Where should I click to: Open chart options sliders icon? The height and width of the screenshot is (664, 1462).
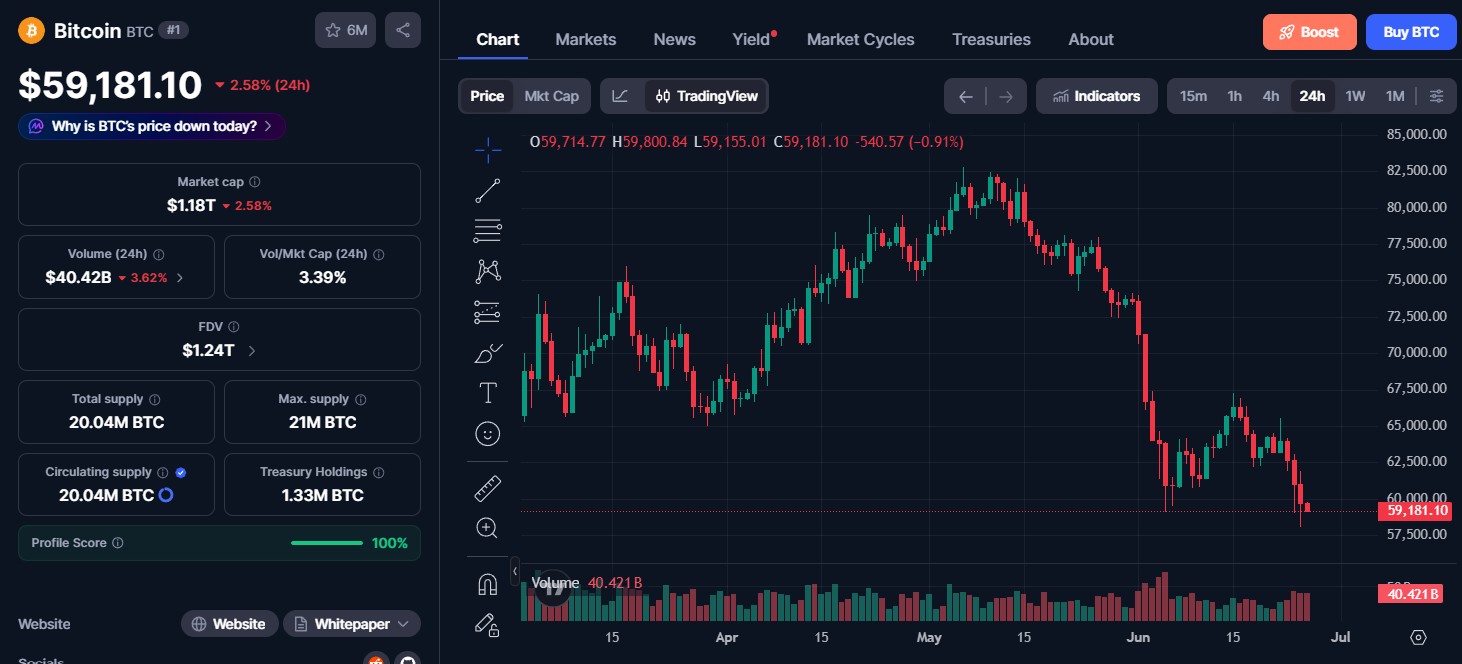(x=1436, y=96)
